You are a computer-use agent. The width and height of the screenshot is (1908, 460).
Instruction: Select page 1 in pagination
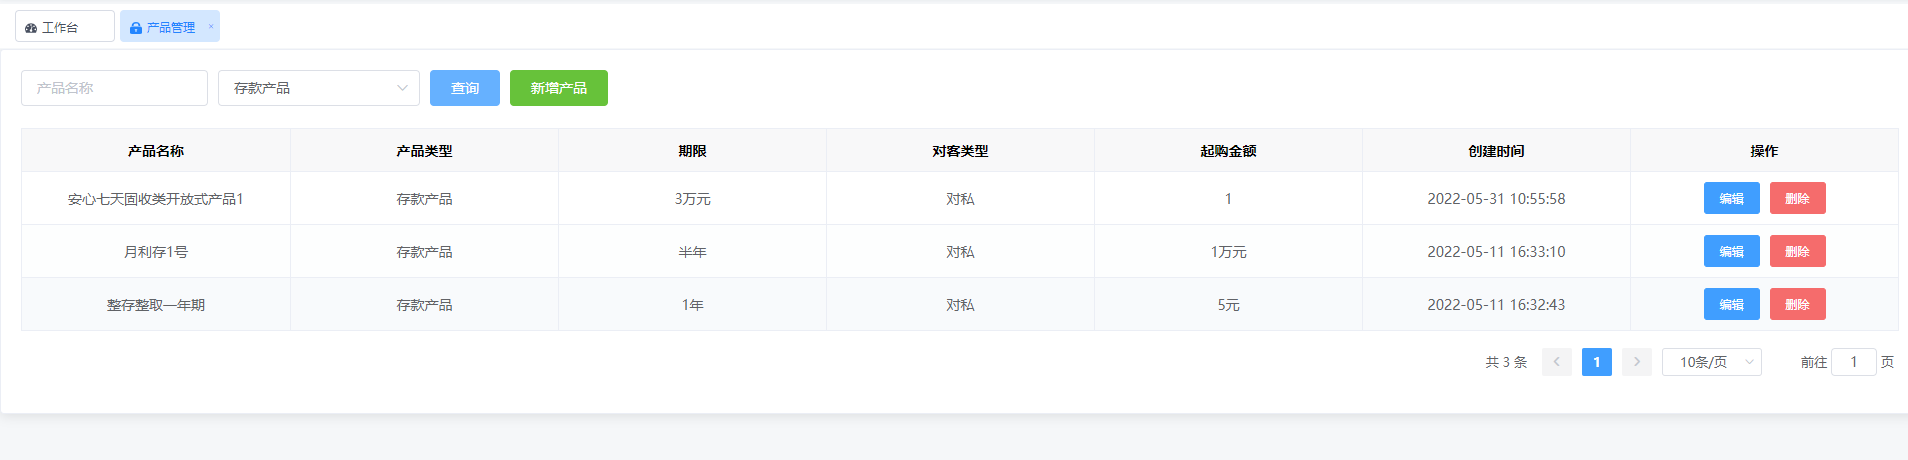[x=1597, y=362]
